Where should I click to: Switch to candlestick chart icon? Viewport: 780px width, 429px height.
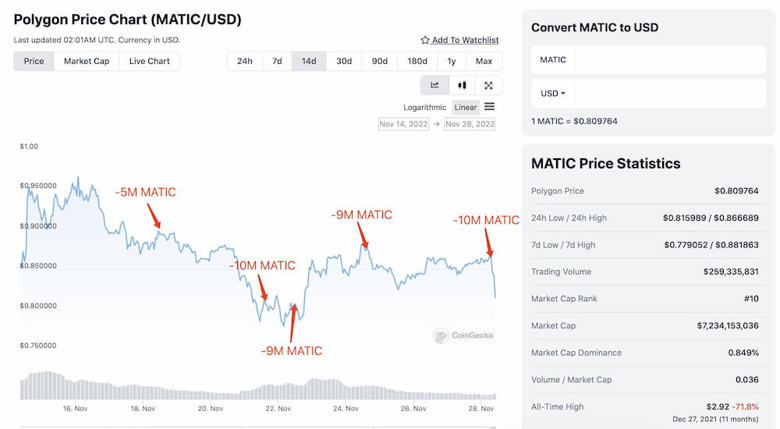(x=462, y=85)
